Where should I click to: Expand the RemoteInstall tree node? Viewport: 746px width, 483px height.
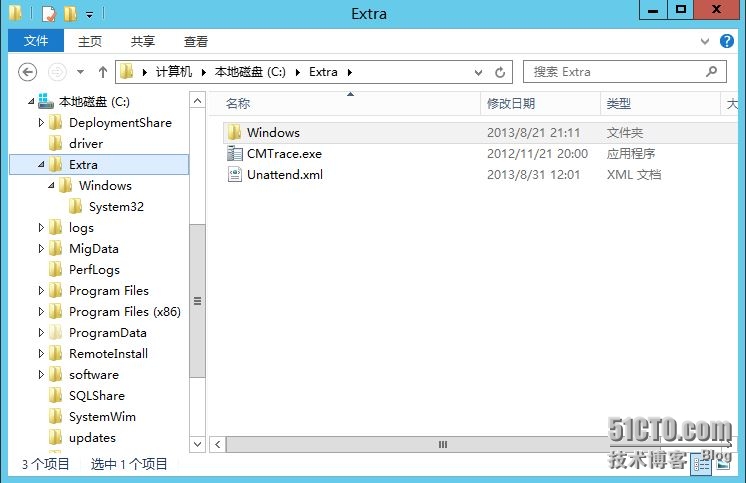point(41,353)
